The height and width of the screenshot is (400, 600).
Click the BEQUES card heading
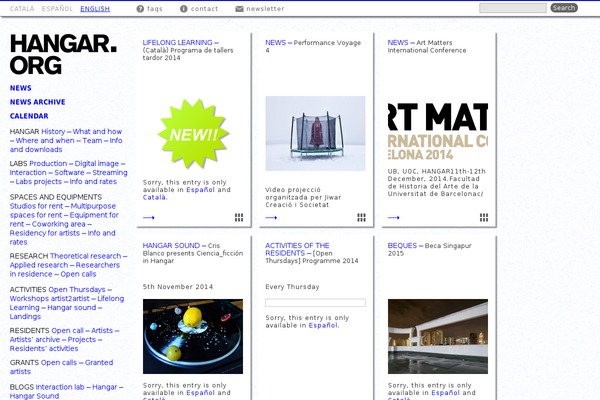coord(402,245)
